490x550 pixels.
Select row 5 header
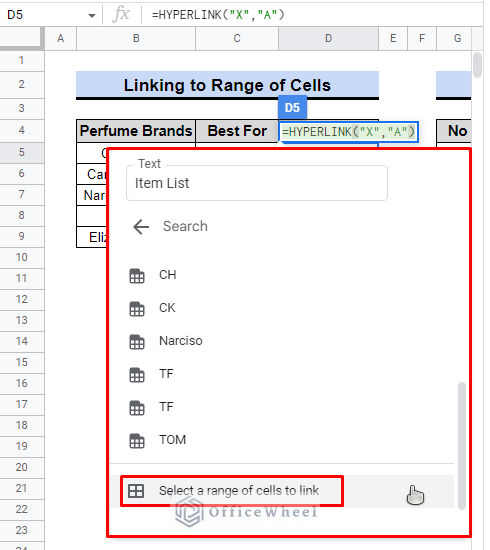tap(22, 152)
